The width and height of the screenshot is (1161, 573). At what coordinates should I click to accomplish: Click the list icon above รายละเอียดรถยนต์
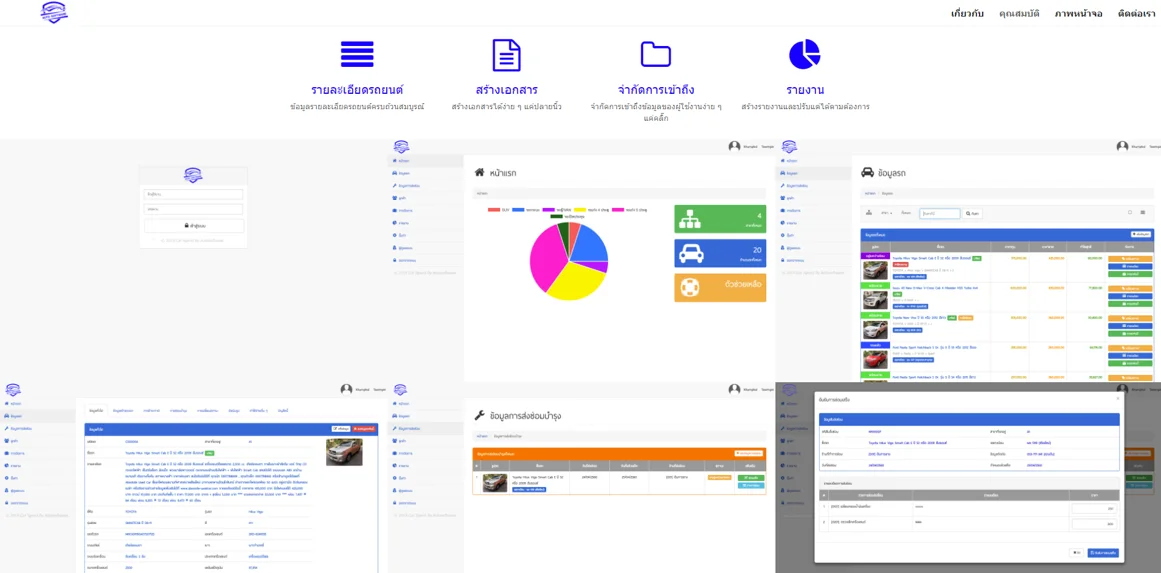point(357,55)
